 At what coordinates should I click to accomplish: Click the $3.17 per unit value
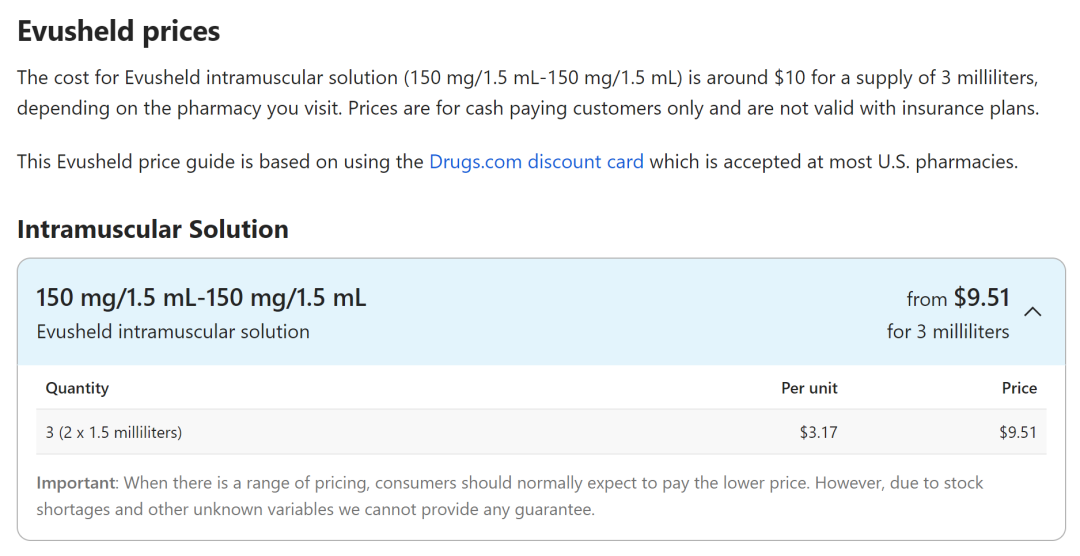818,432
